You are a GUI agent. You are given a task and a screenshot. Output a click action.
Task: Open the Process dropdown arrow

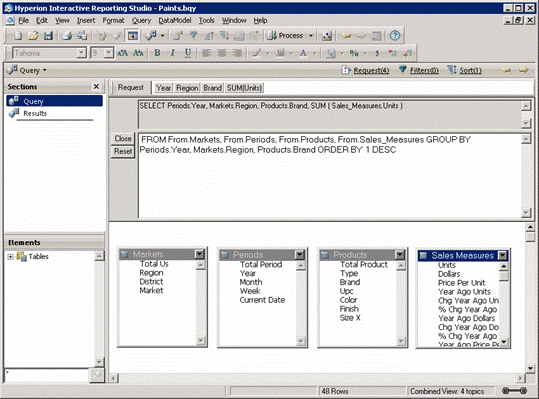point(311,35)
